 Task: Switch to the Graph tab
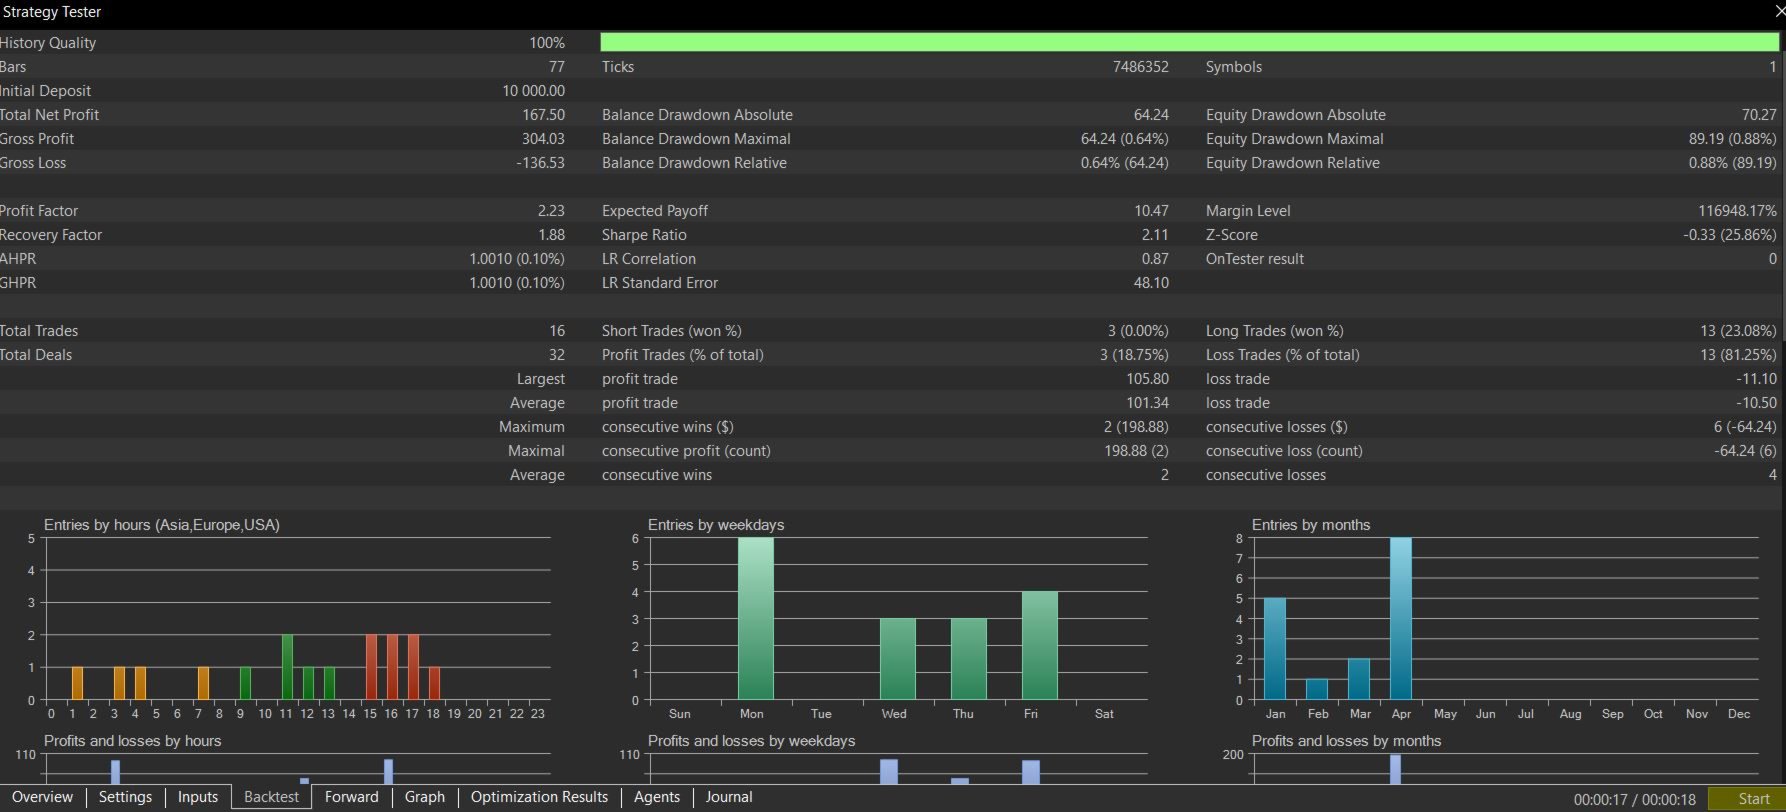point(424,797)
